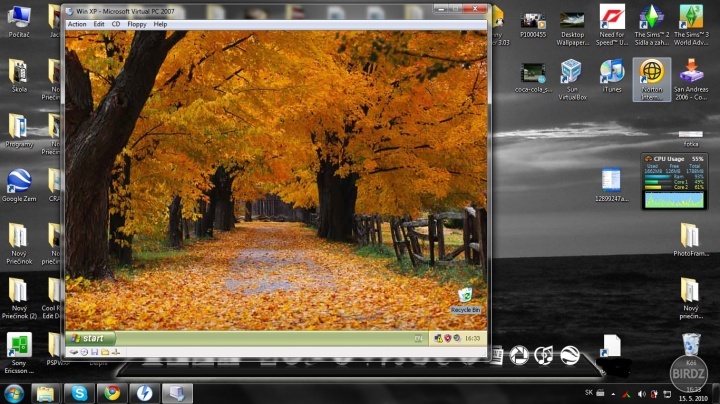This screenshot has width=720, height=404.
Task: Launch Sony Ericsson shortcut on desktop
Action: [19, 353]
